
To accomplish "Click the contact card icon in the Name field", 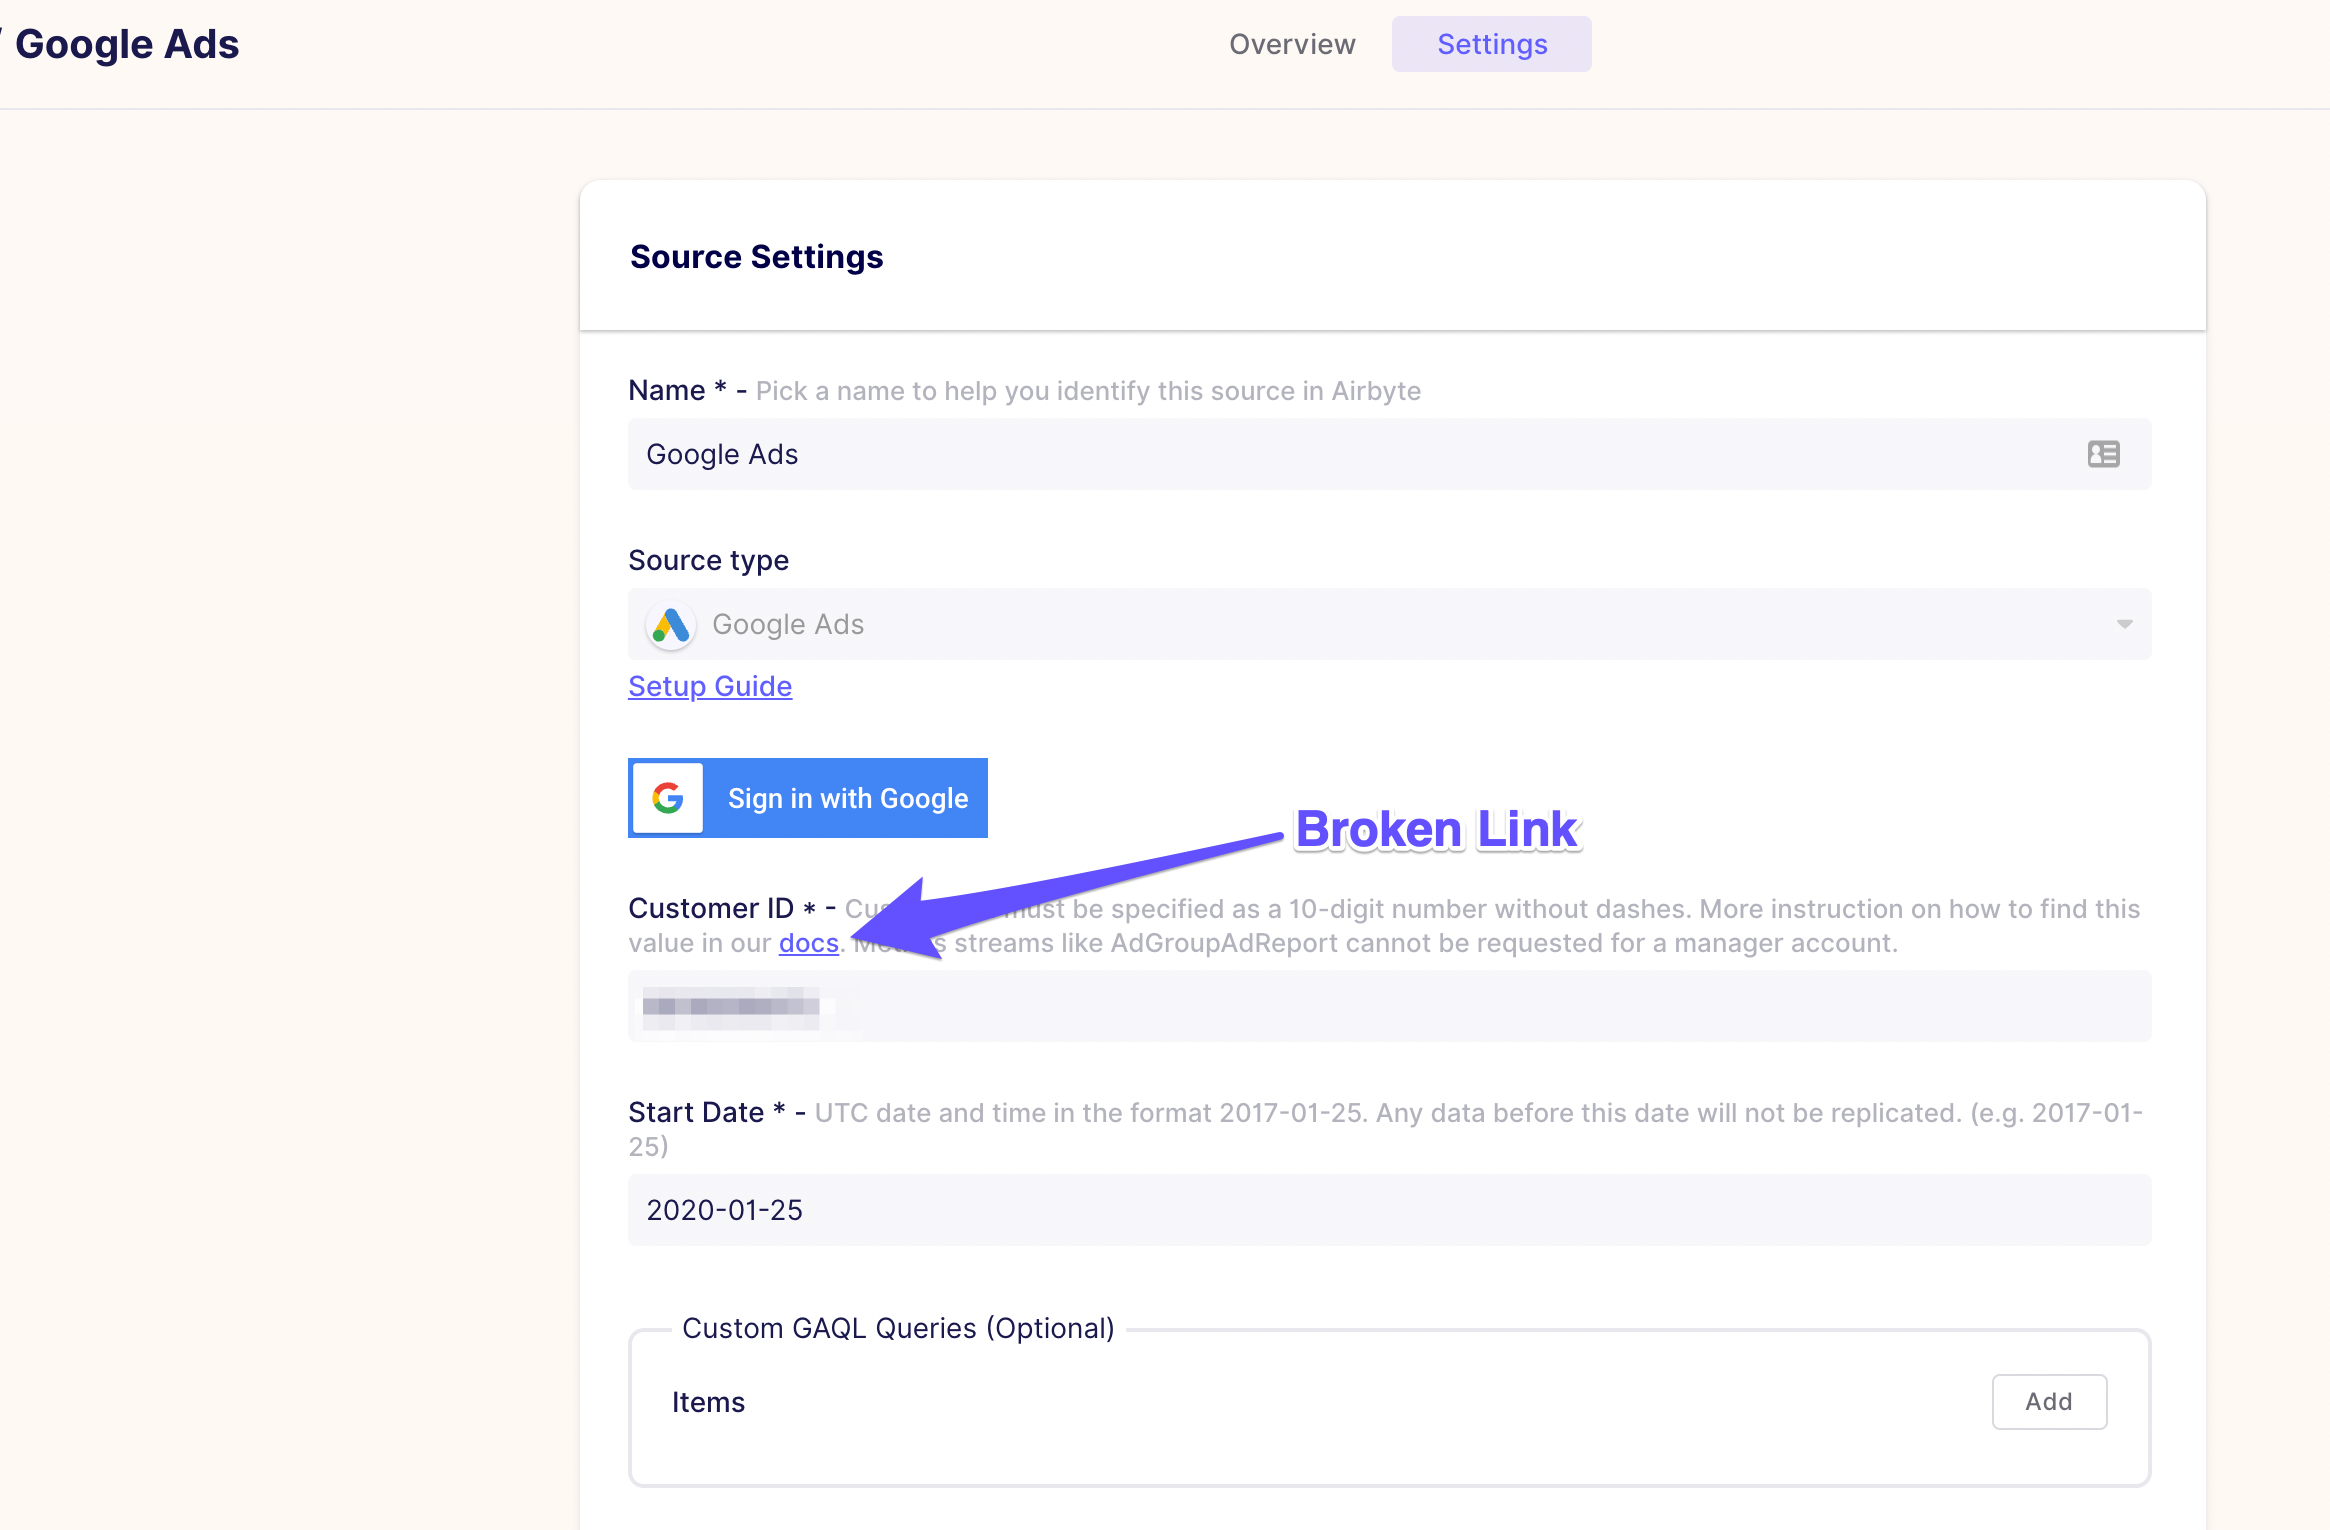I will click(x=2102, y=454).
